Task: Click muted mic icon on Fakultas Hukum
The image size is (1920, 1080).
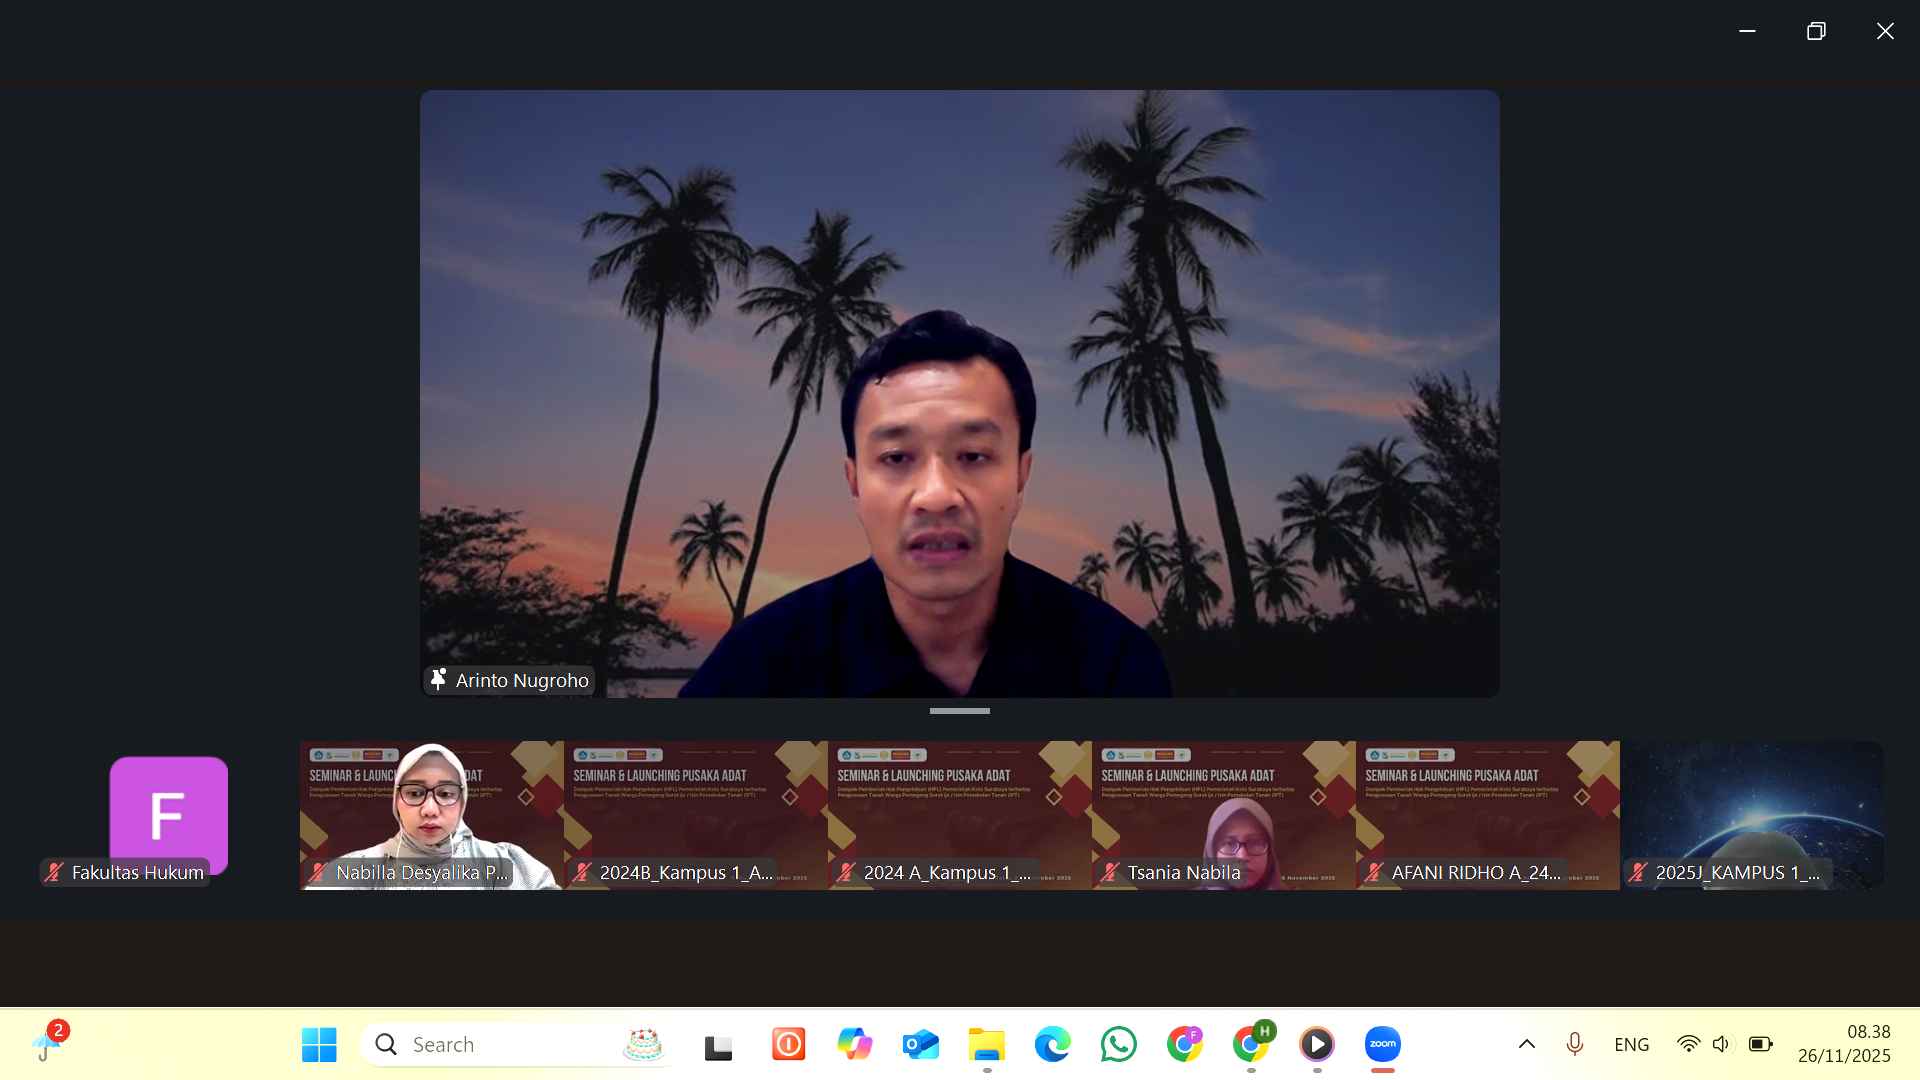Action: [x=55, y=872]
